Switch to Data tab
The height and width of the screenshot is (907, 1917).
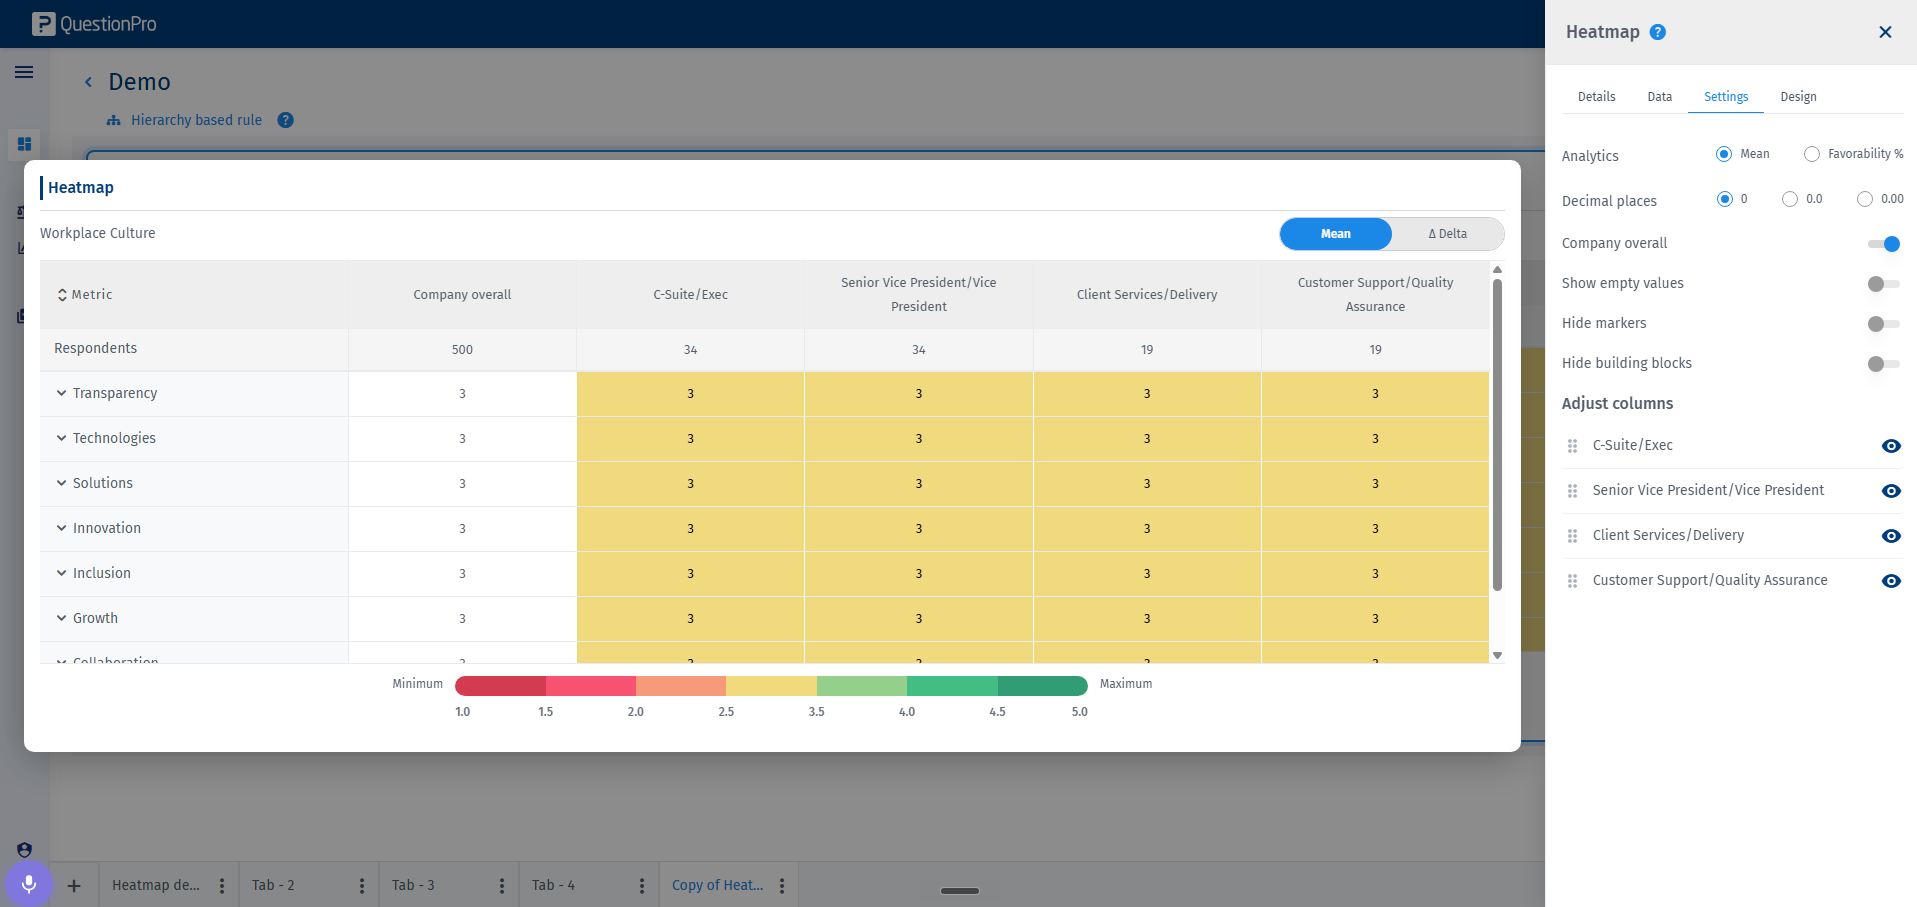click(x=1660, y=97)
